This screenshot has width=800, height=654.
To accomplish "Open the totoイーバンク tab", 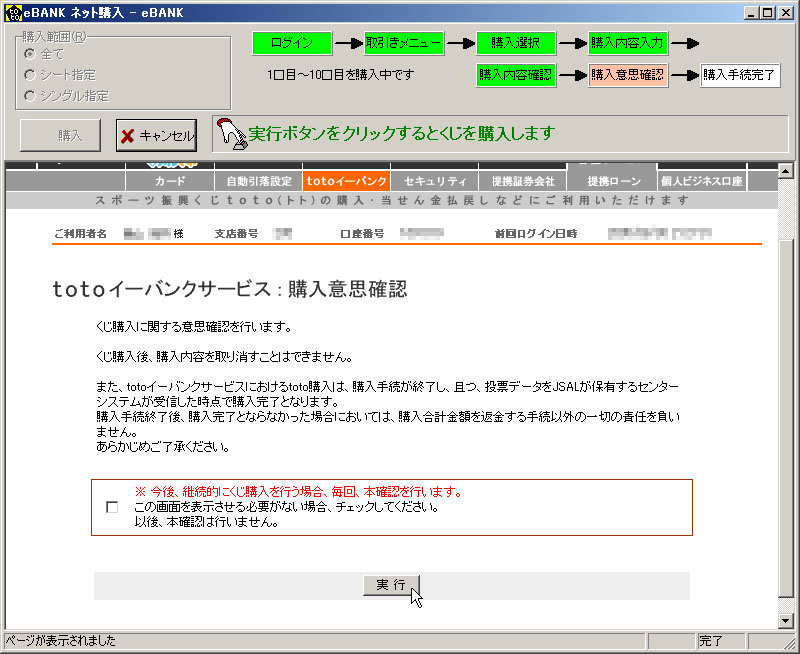I will (346, 181).
